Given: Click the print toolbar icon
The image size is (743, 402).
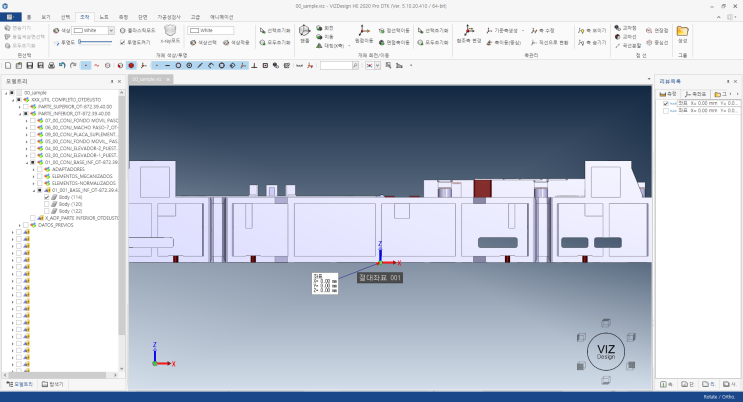Looking at the screenshot, I should 52,65.
